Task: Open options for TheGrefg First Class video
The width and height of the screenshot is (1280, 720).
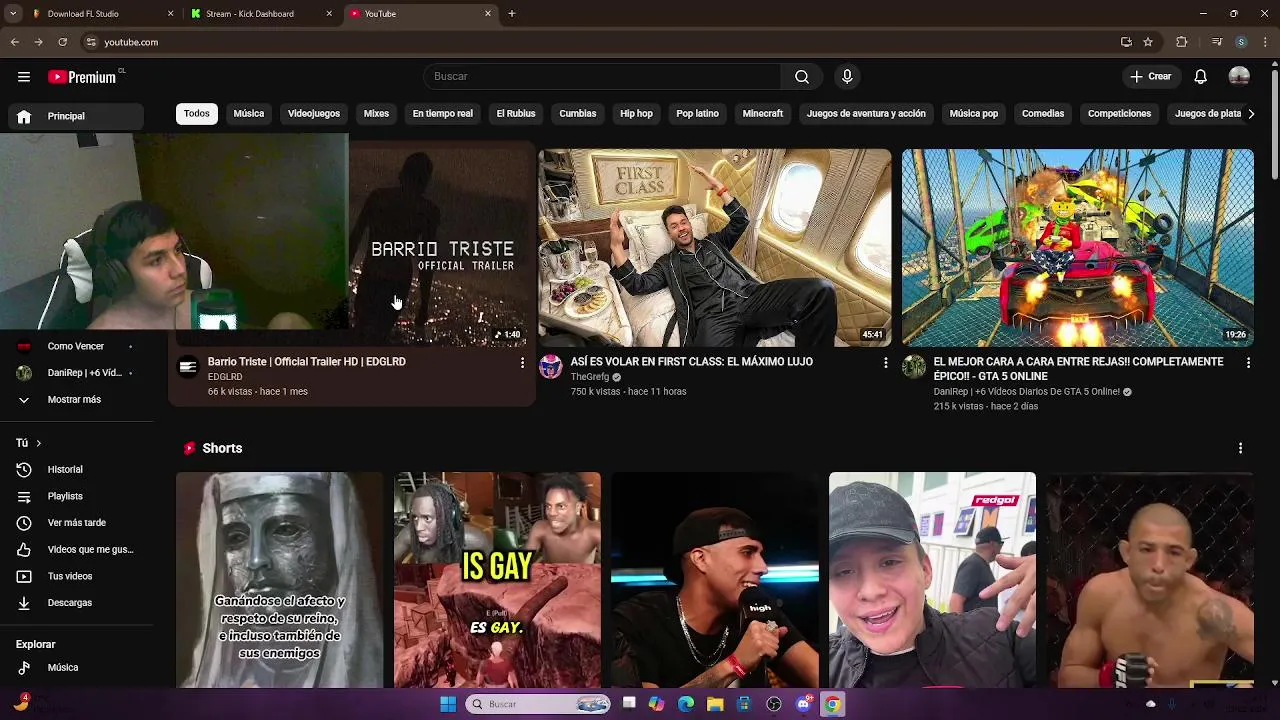Action: tap(885, 363)
